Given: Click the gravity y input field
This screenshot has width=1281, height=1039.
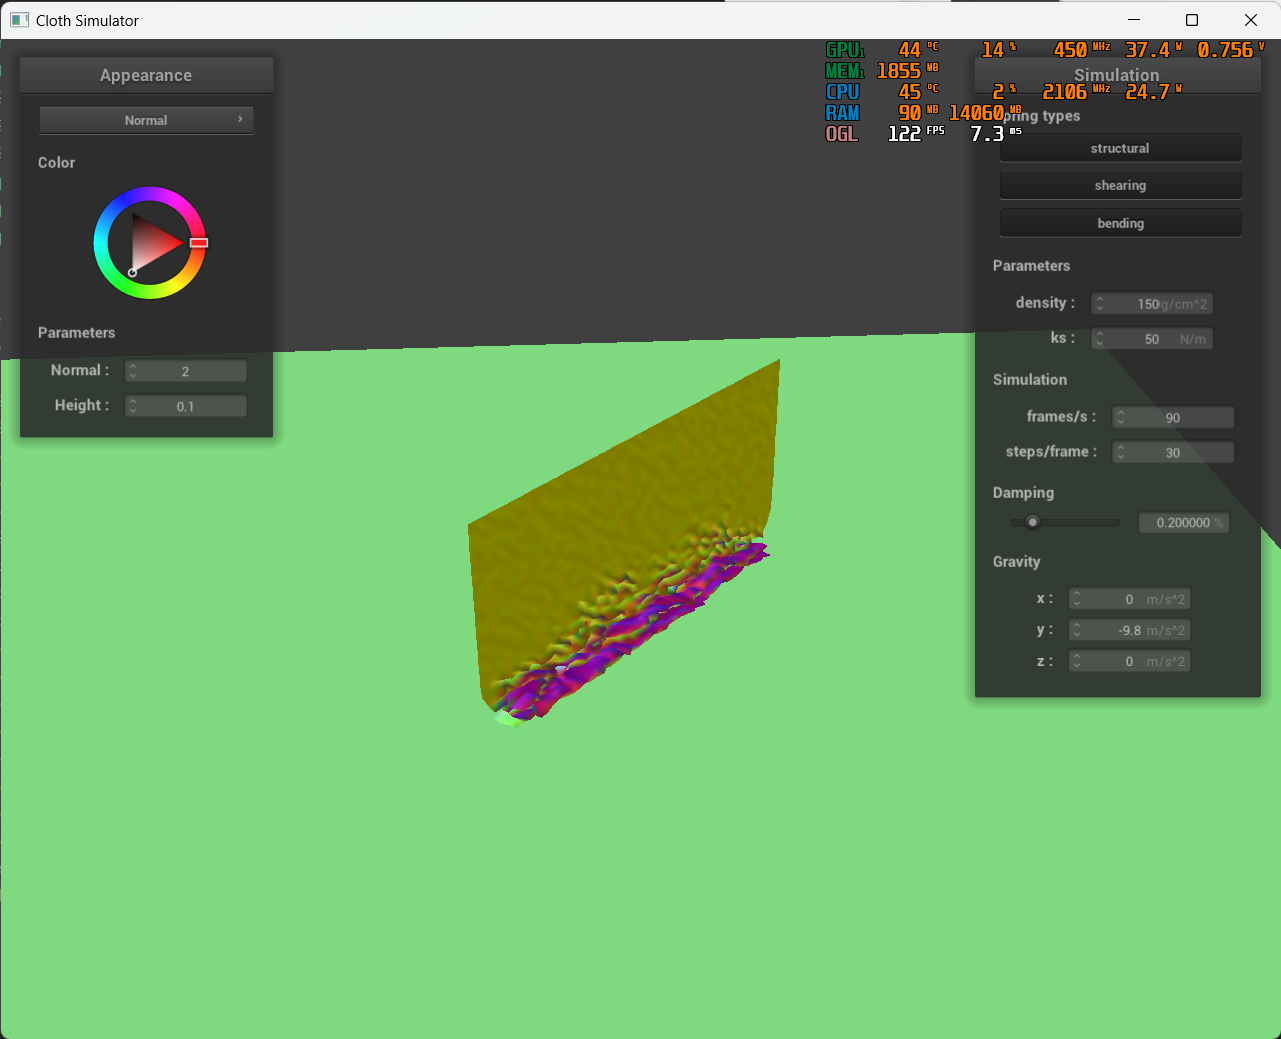Looking at the screenshot, I should click(x=1130, y=630).
